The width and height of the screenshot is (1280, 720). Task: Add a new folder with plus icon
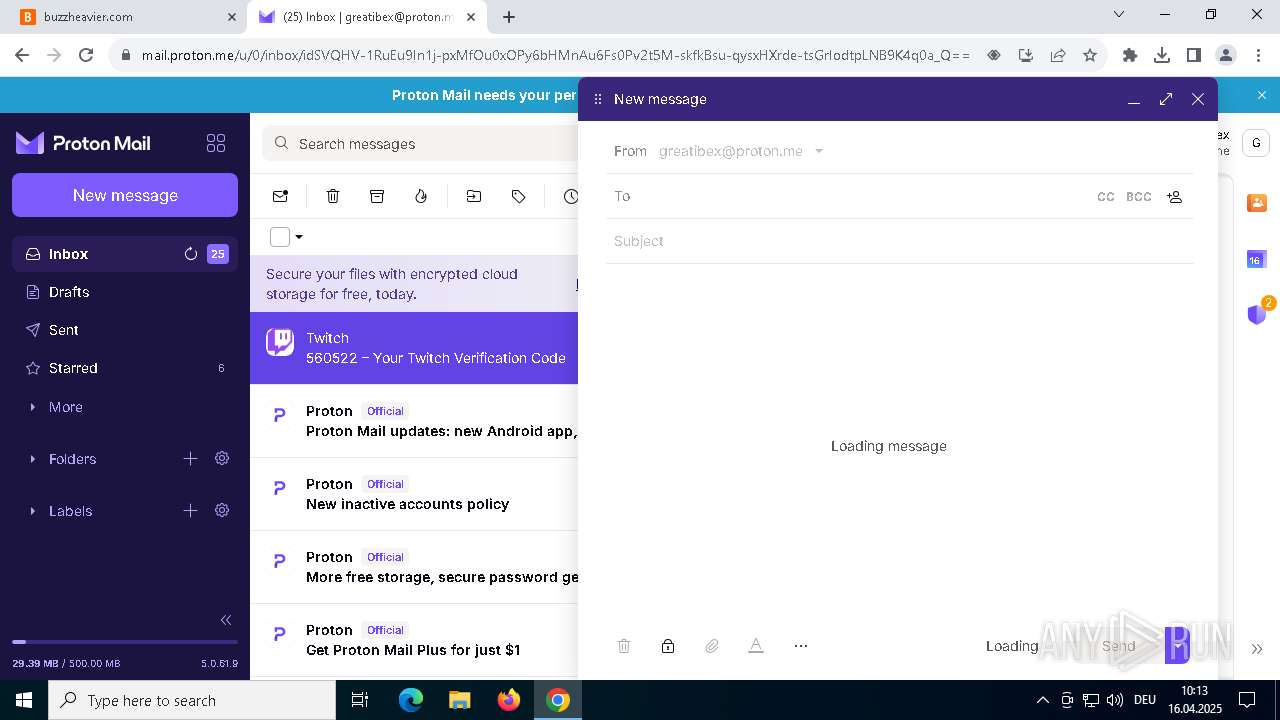tap(190, 458)
